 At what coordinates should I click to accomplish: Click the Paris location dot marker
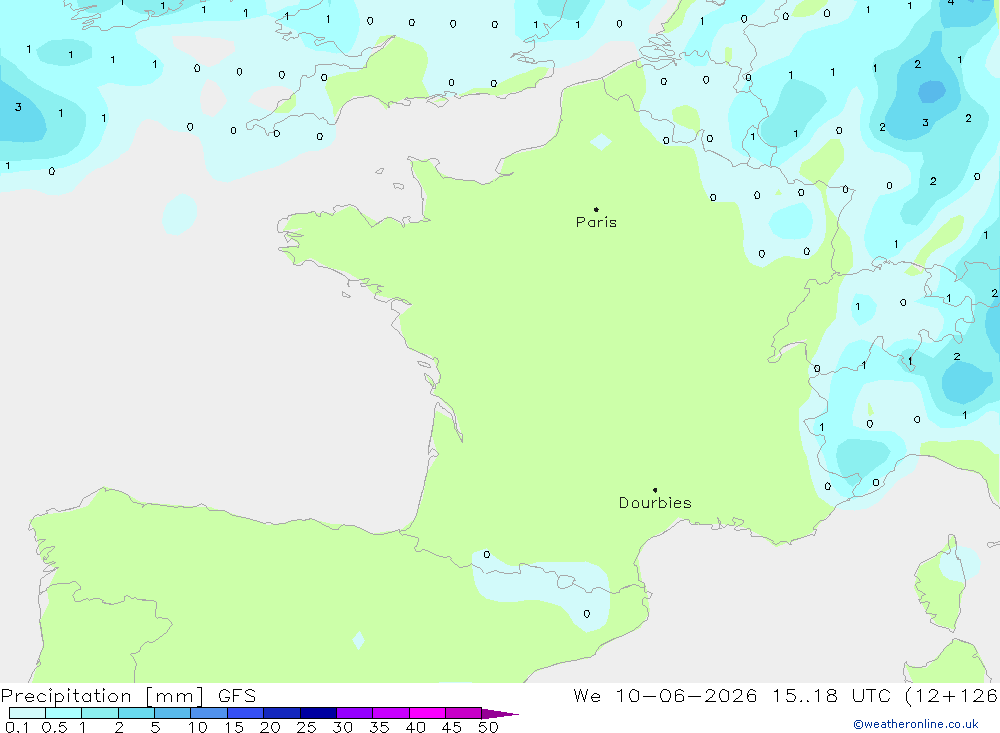click(x=596, y=209)
